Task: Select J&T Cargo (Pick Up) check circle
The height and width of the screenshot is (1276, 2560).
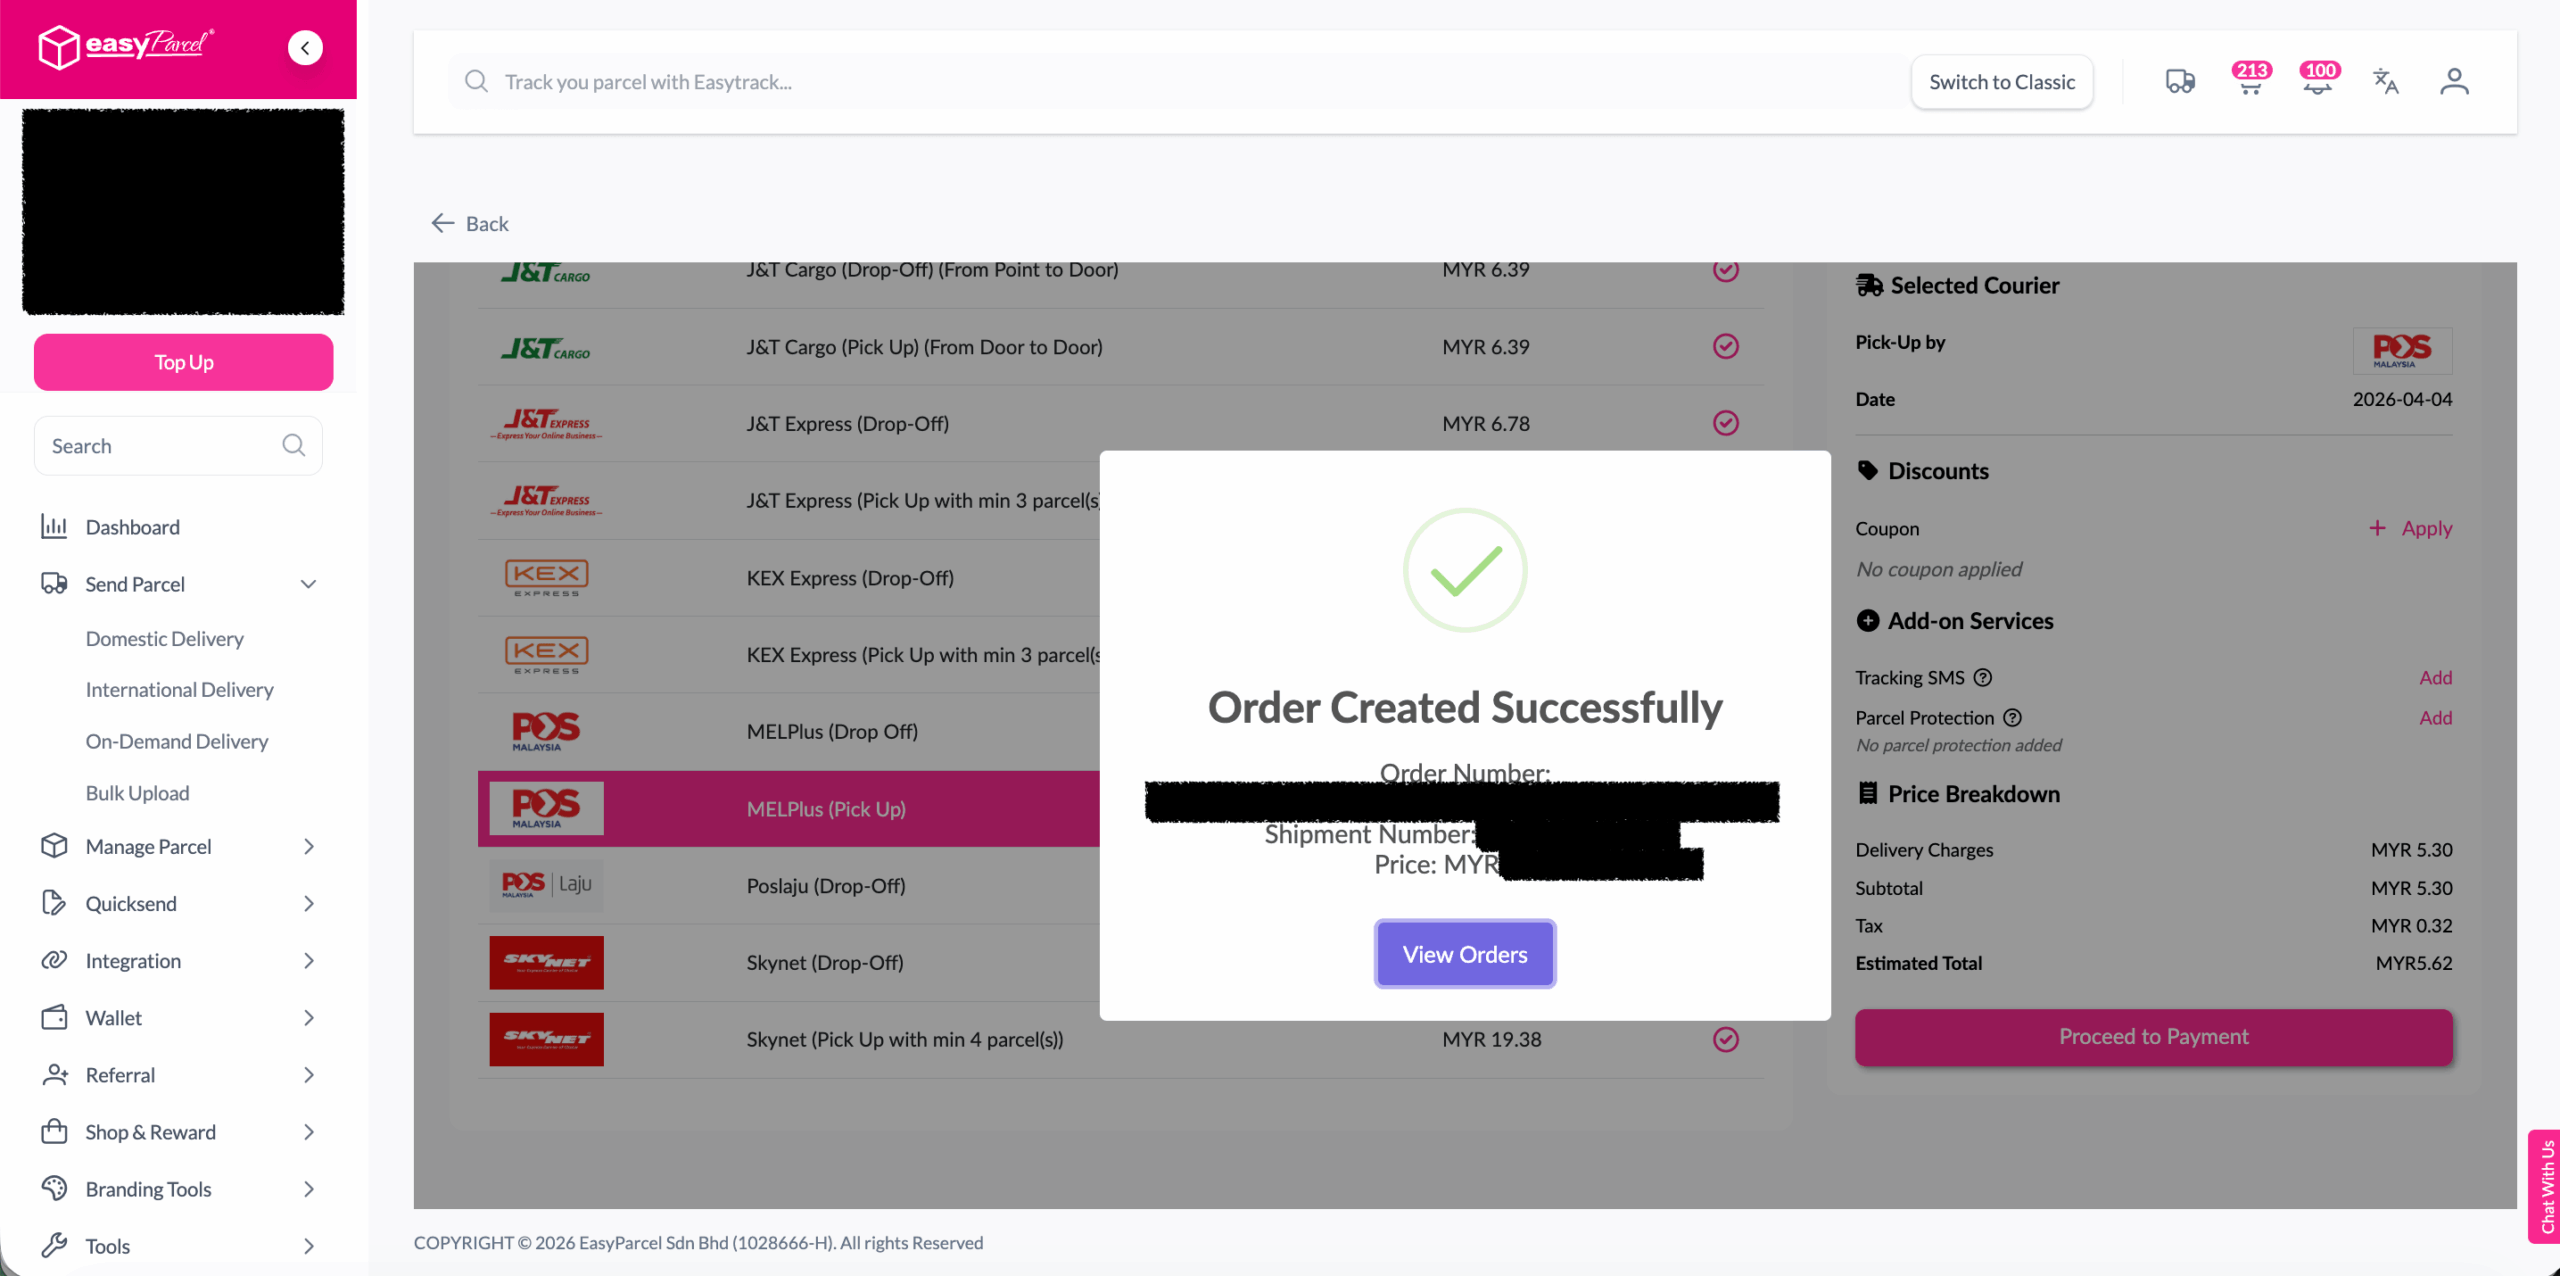Action: click(1726, 346)
